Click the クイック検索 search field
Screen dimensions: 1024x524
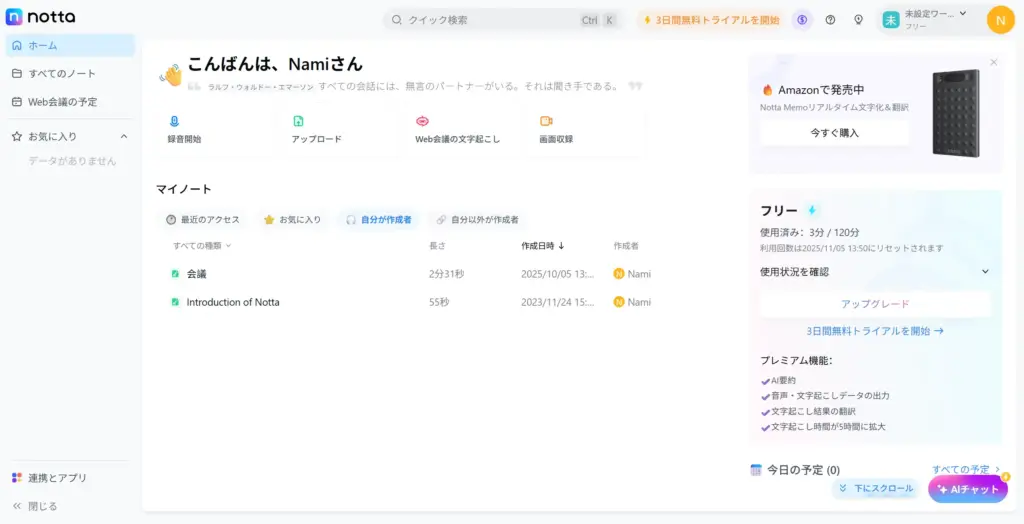[x=503, y=20]
